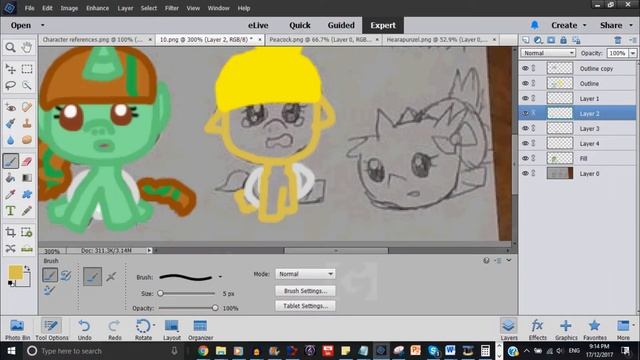Select the Move tool
Viewport: 640px width, 360px height.
[11, 69]
